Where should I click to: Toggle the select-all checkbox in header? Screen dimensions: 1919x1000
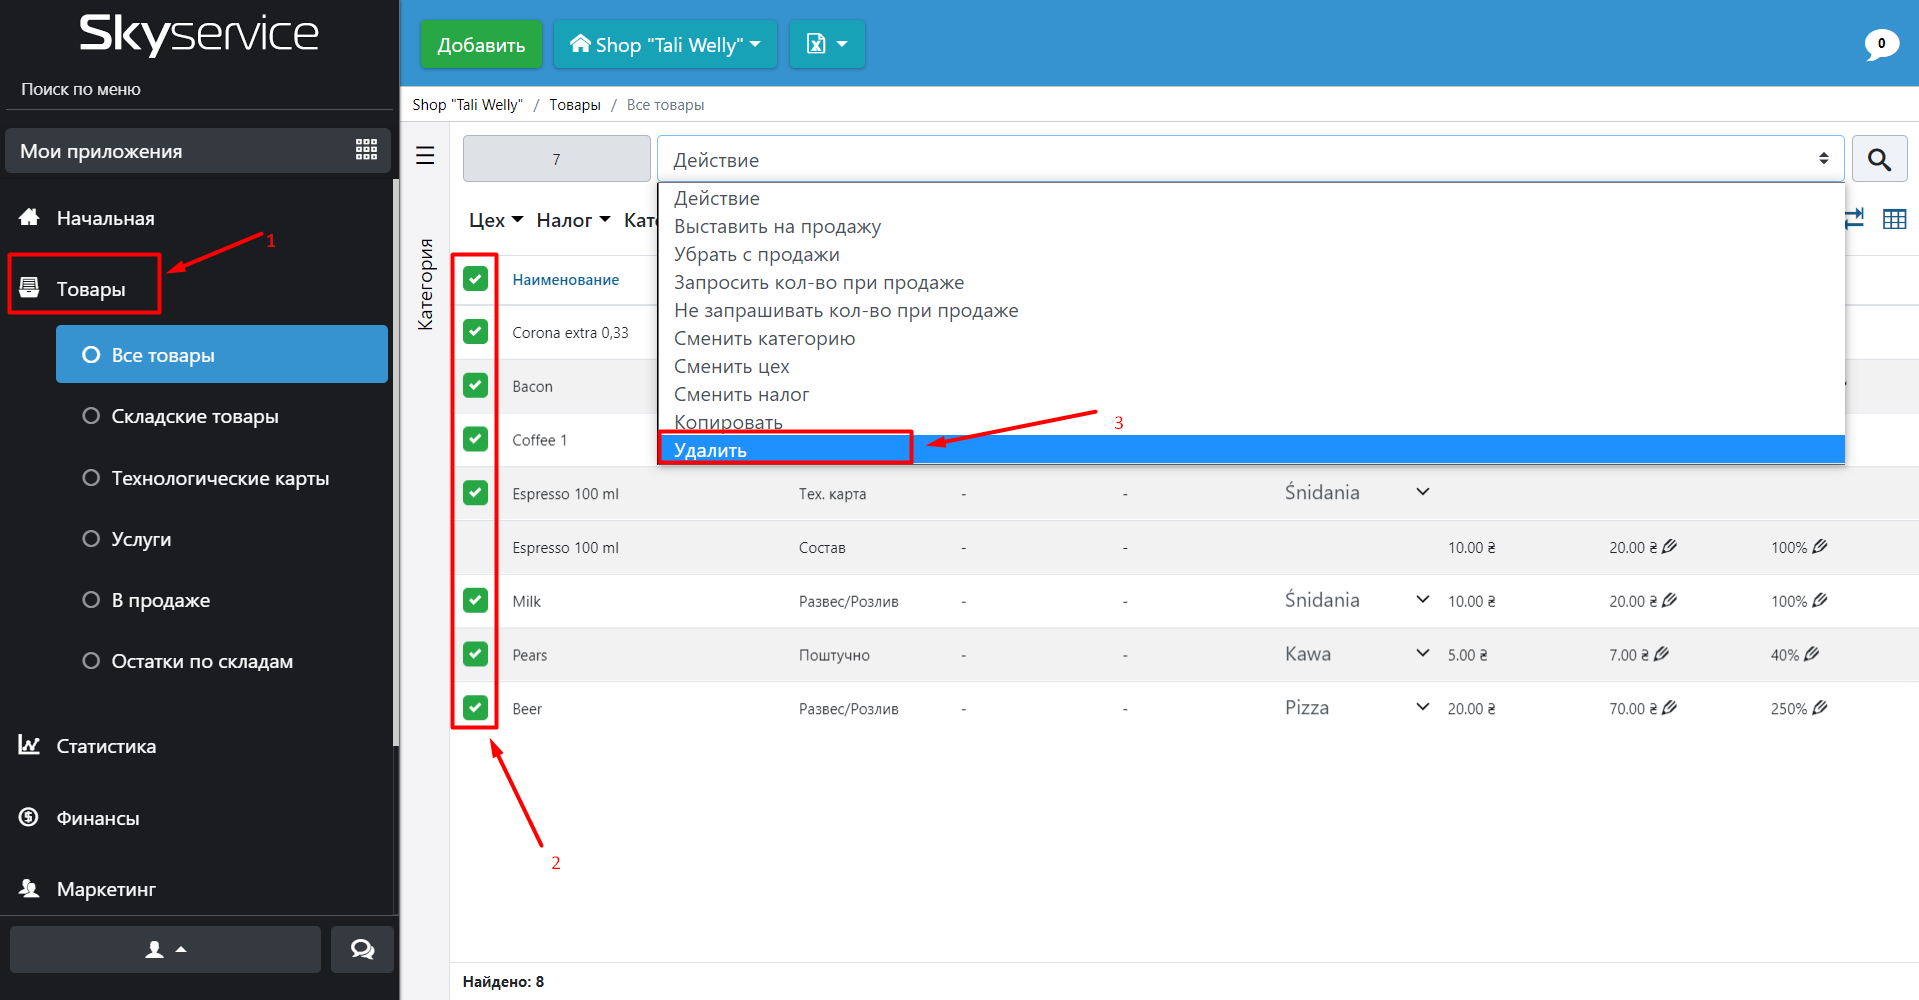pyautogui.click(x=475, y=279)
